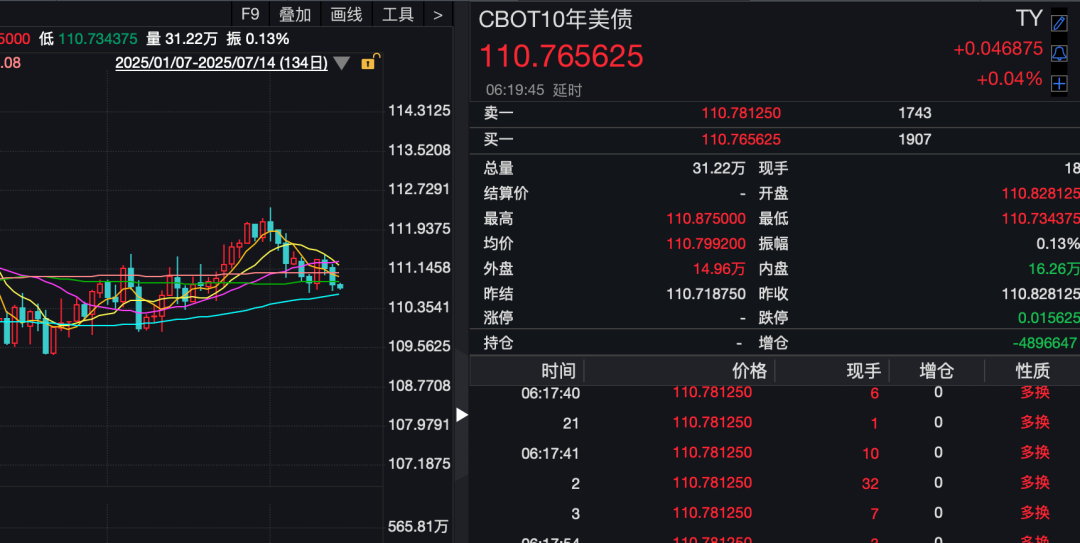
Task: Open the F9 toolbar item
Action: tap(250, 14)
